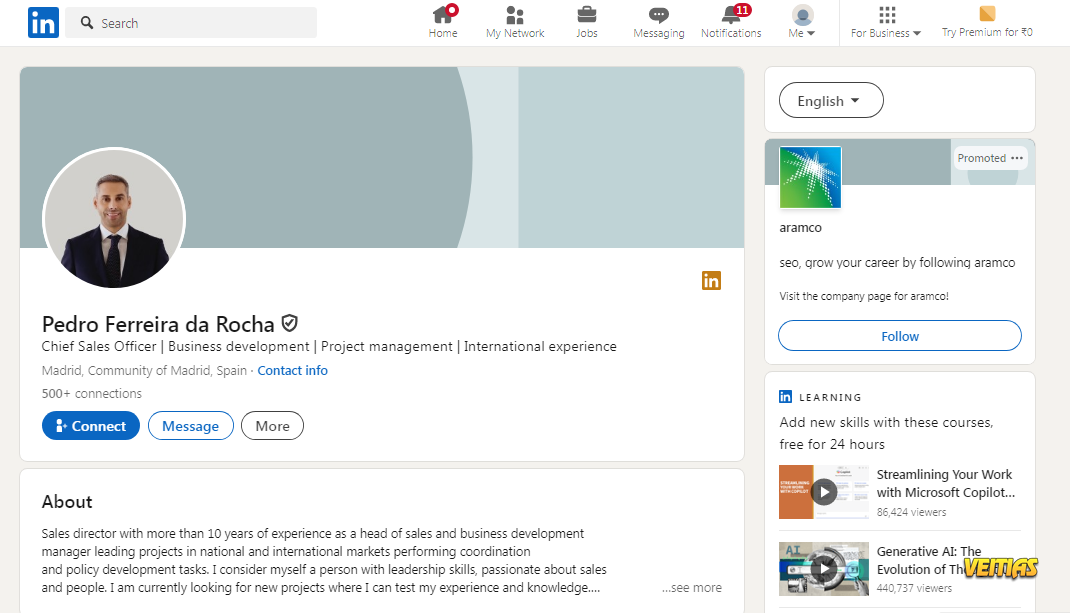Image resolution: width=1070 pixels, height=613 pixels.
Task: Click the aramco company logo
Action: [x=810, y=177]
